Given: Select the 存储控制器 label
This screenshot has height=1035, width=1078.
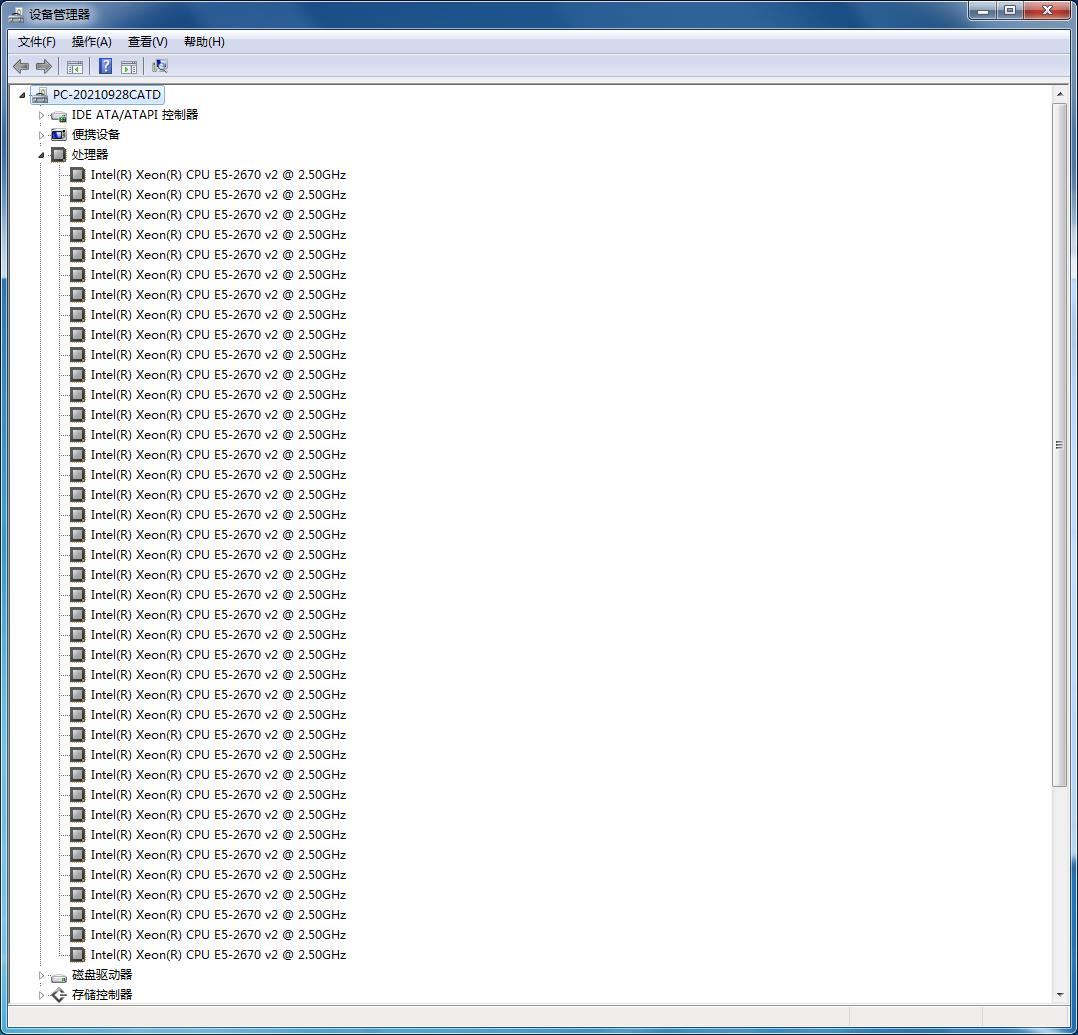Looking at the screenshot, I should [x=102, y=994].
